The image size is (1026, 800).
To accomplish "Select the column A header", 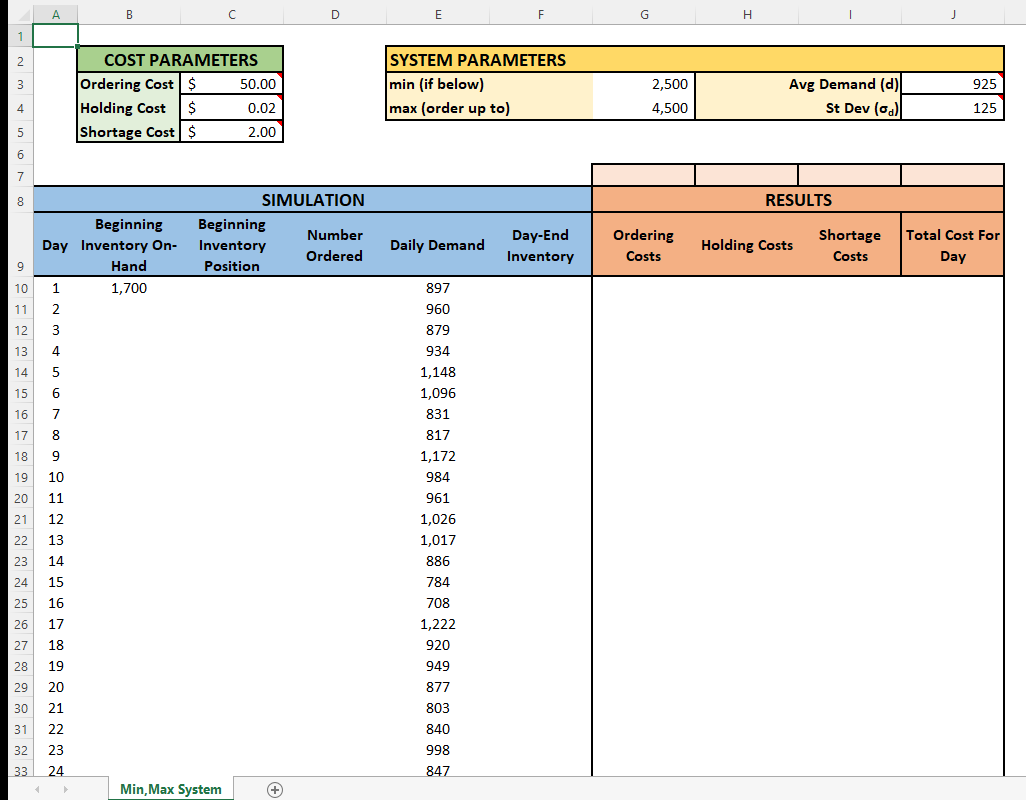I will click(x=55, y=14).
